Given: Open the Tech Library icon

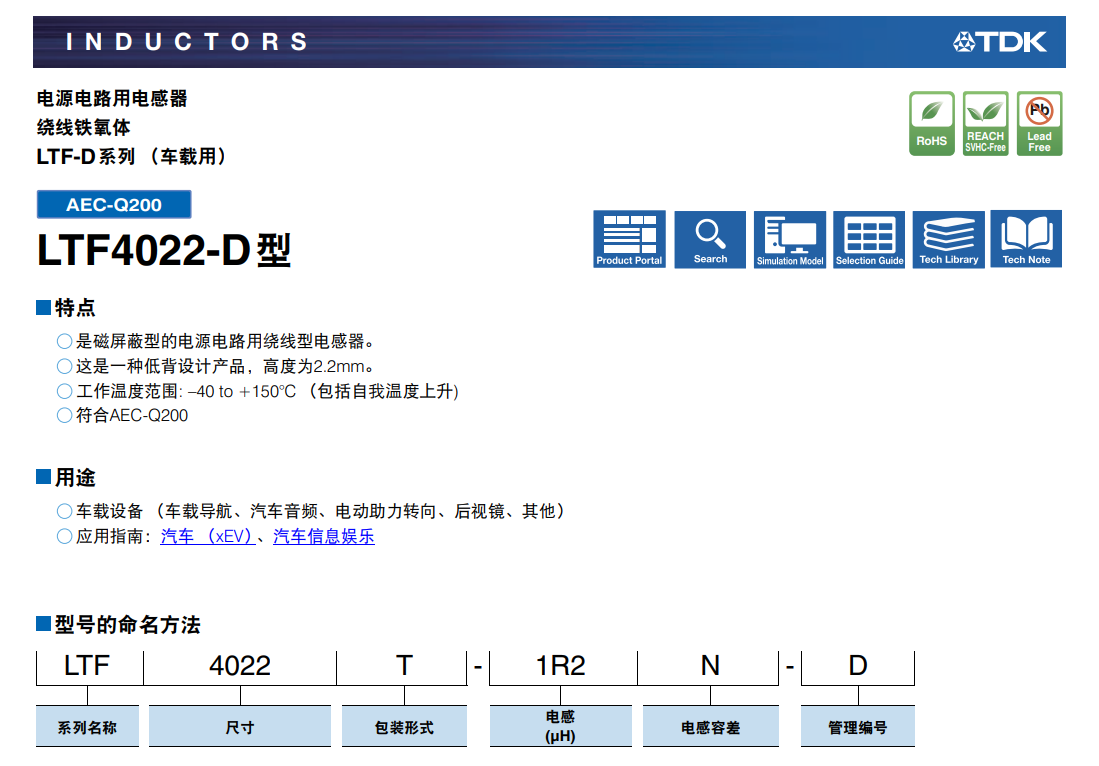Looking at the screenshot, I should [948, 239].
